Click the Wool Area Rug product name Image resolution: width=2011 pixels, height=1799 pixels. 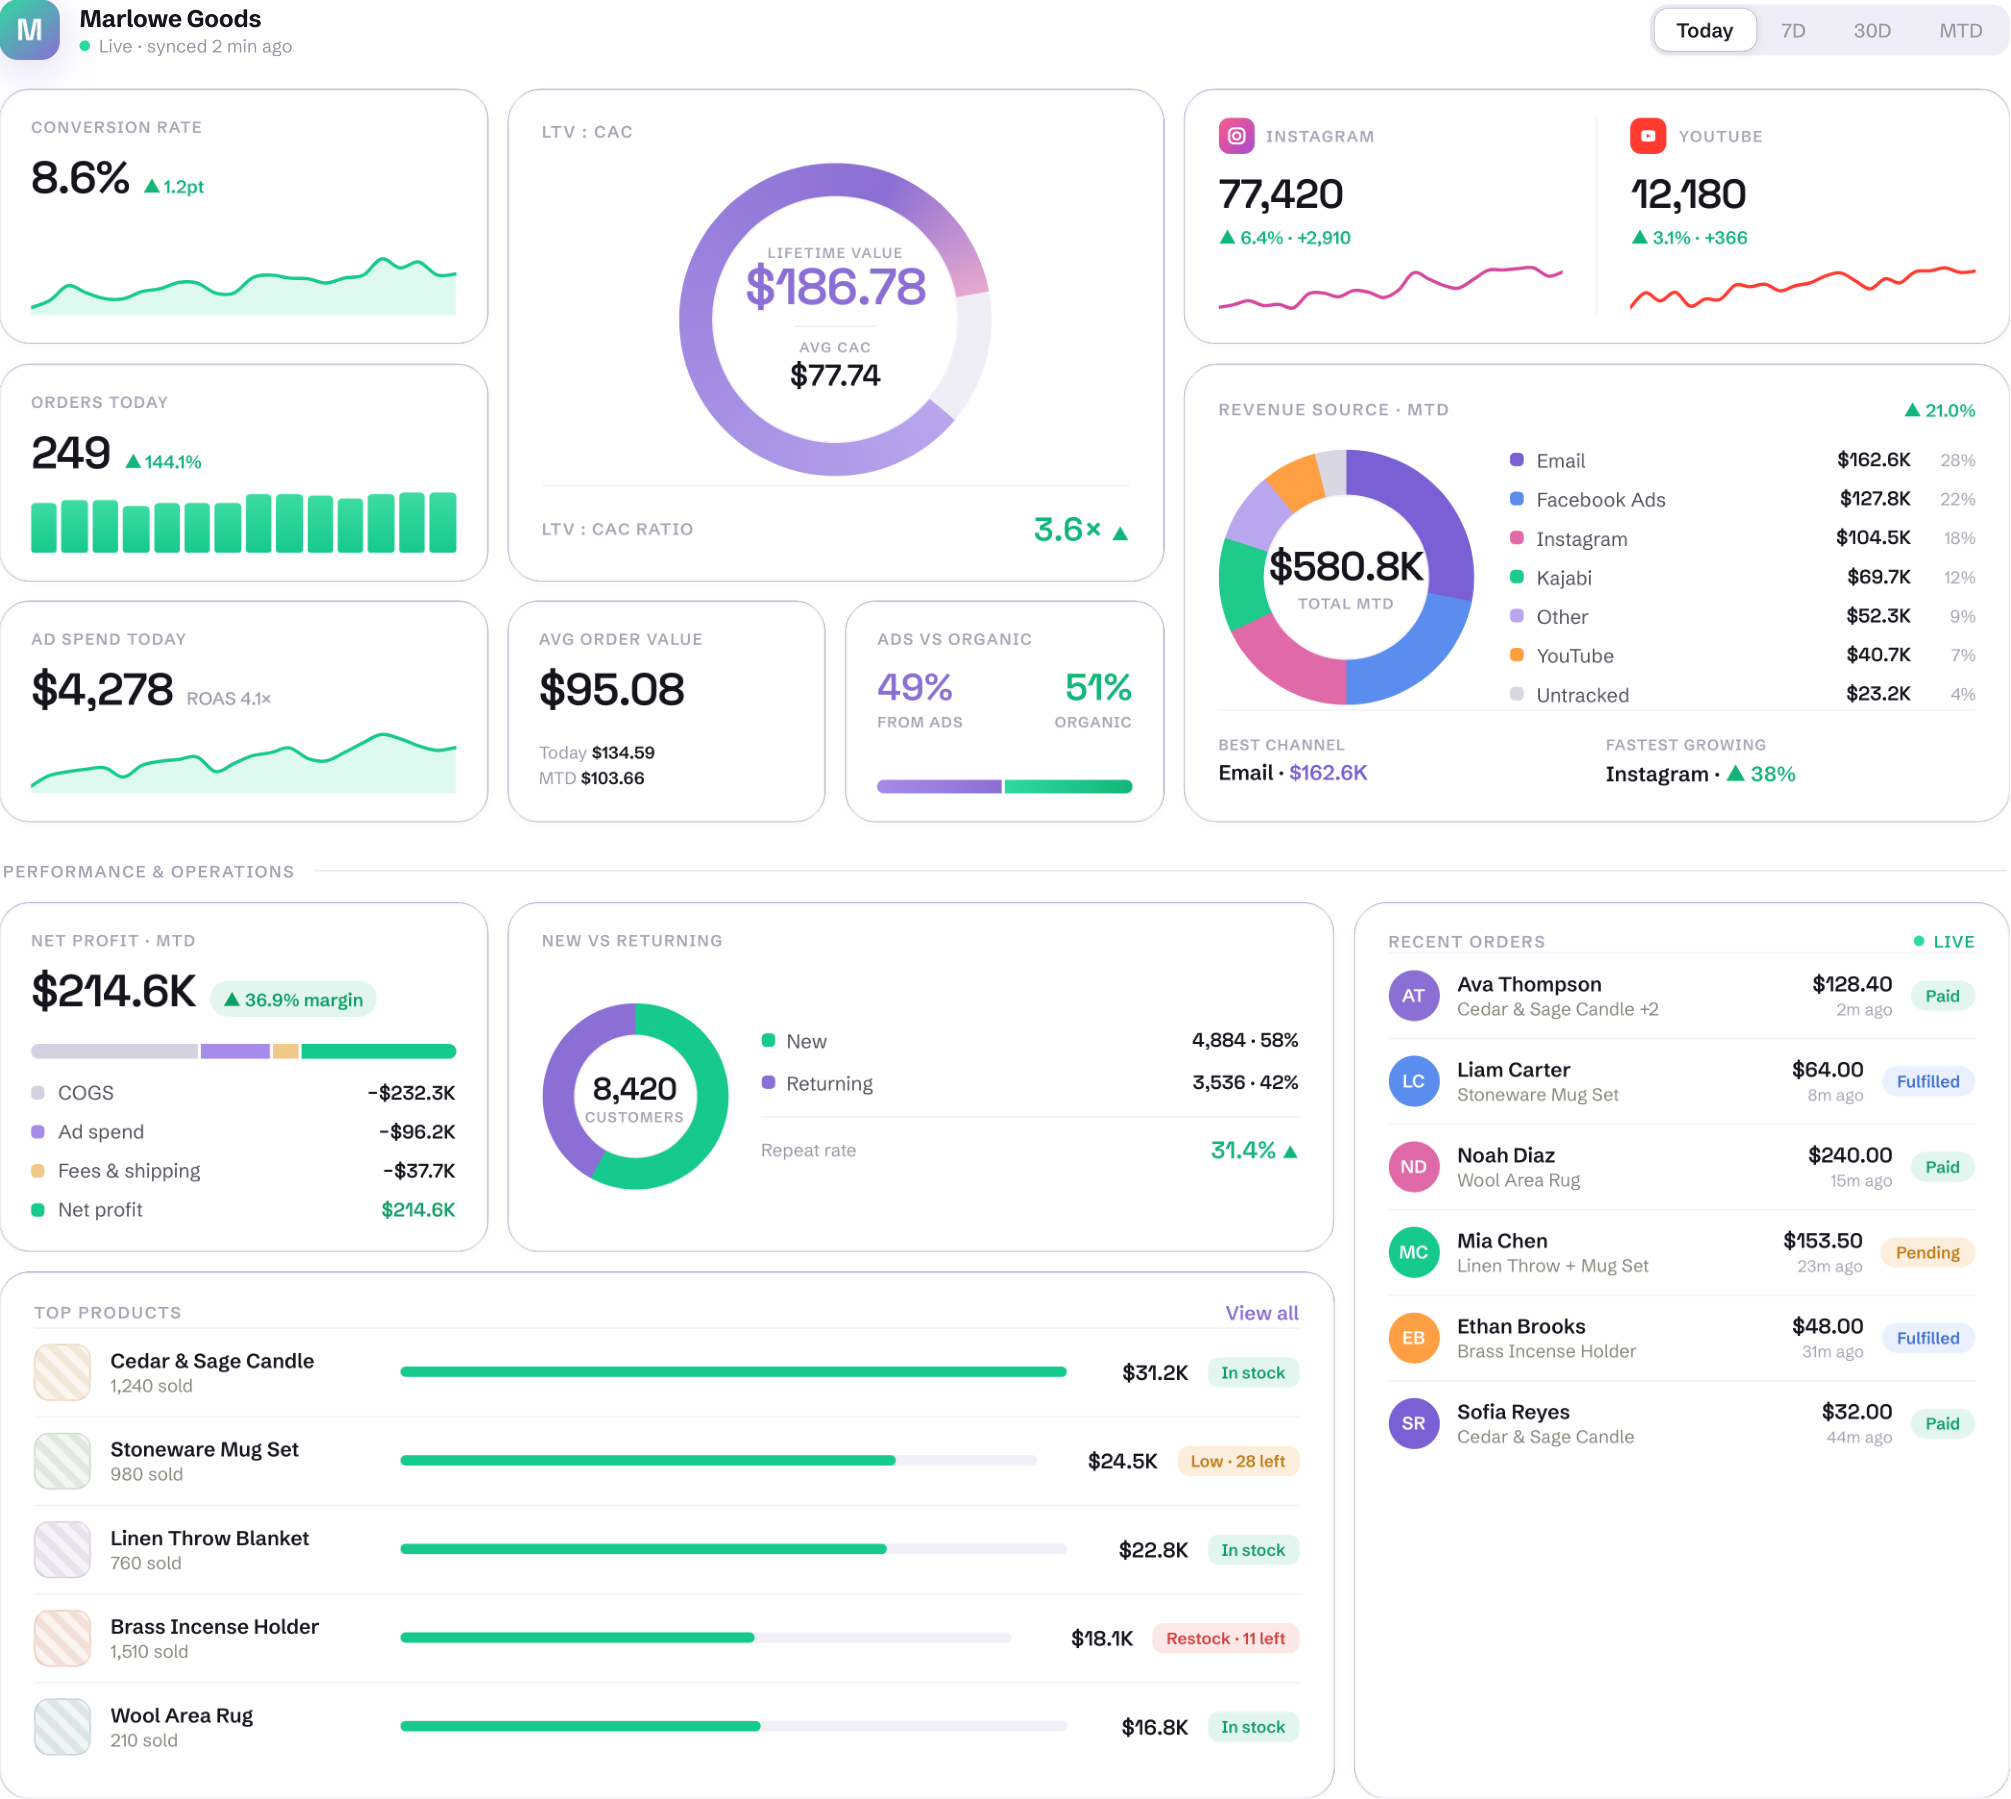(x=181, y=1715)
